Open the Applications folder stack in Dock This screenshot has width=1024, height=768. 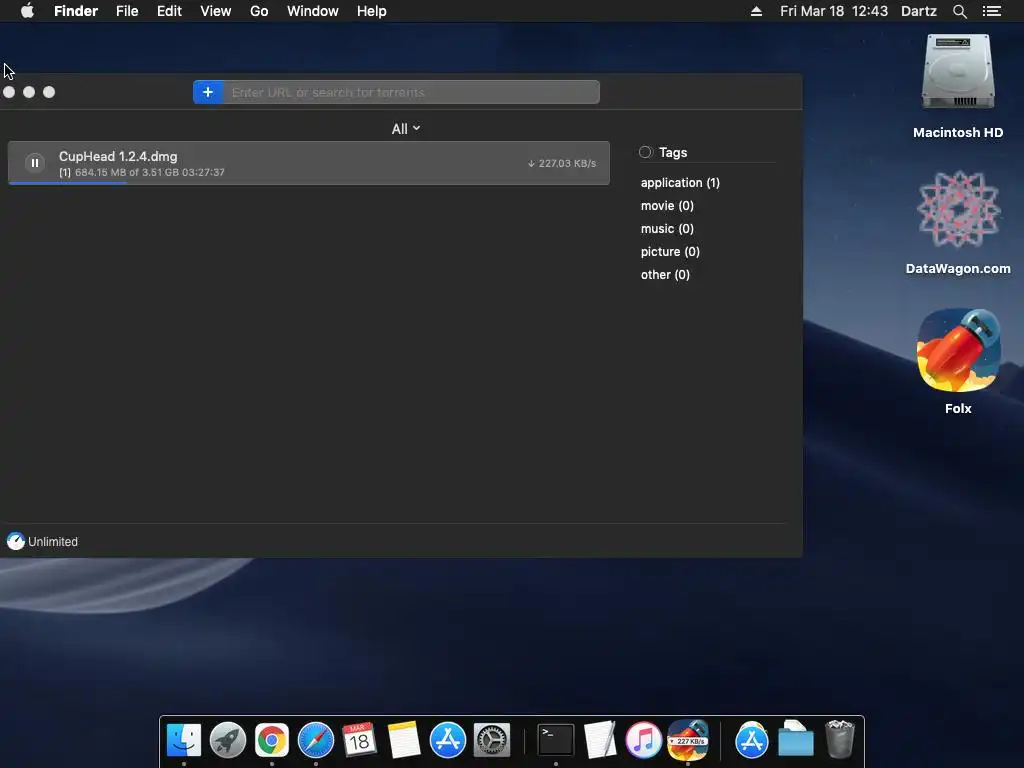pos(752,740)
